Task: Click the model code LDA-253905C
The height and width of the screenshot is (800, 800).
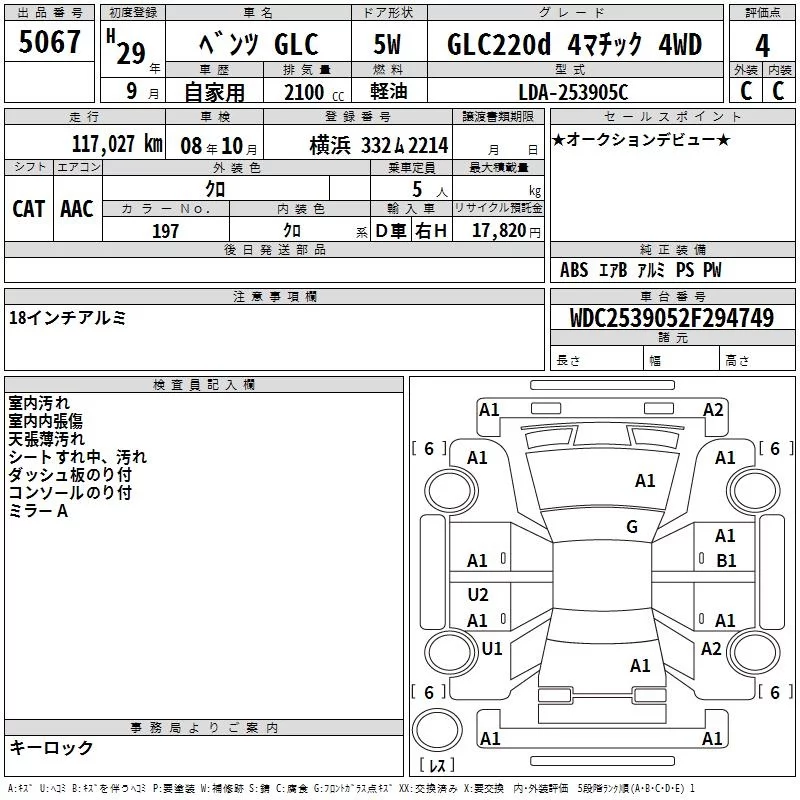Action: click(x=573, y=92)
